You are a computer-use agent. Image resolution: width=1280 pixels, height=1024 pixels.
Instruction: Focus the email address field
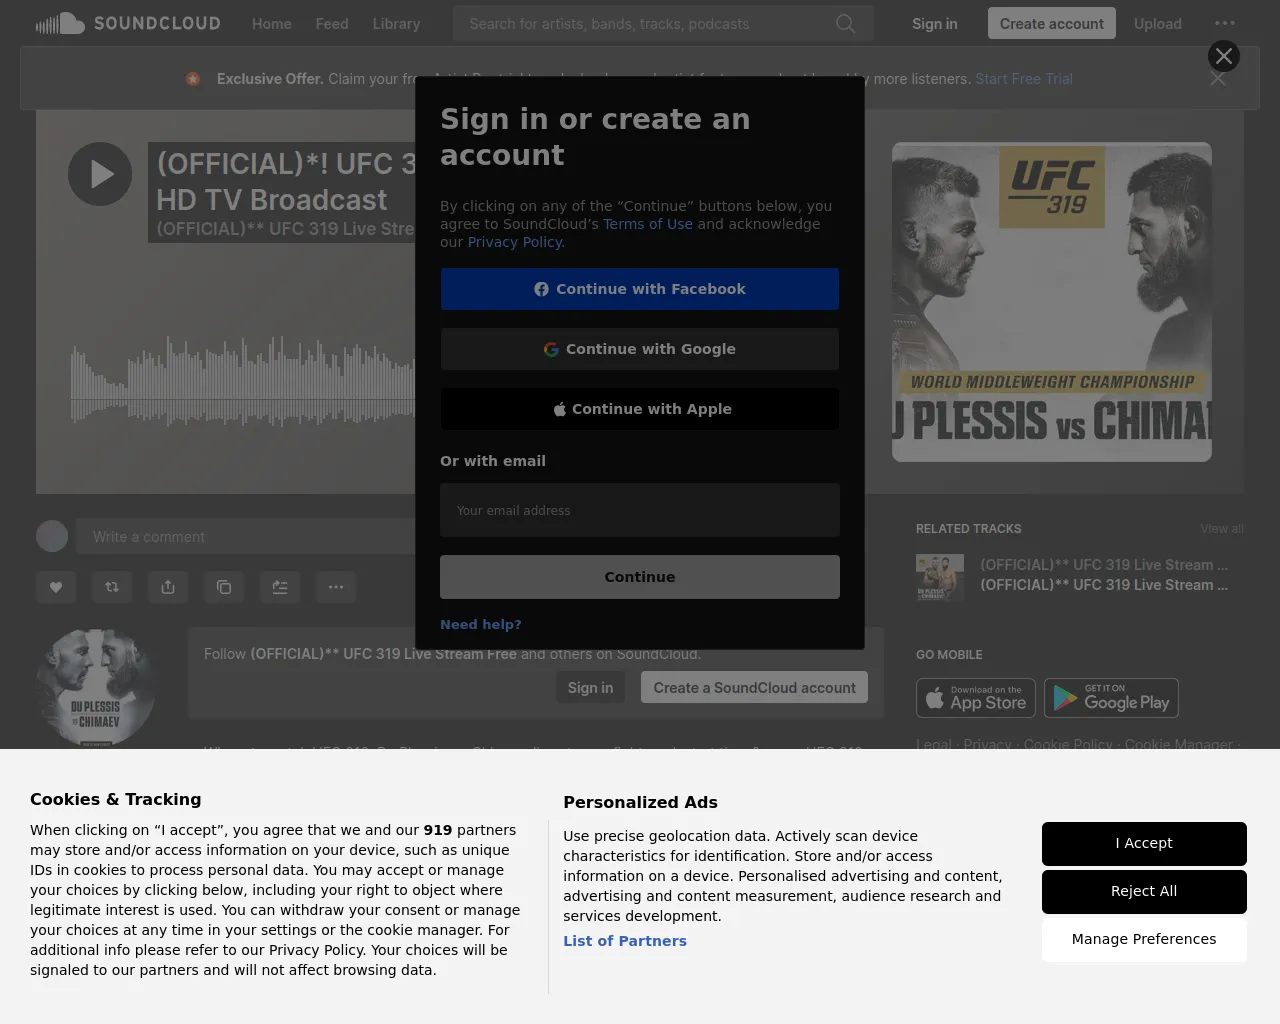click(x=640, y=511)
